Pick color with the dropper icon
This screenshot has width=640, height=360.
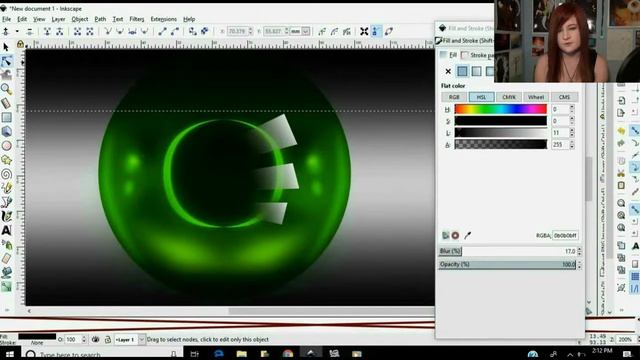467,235
